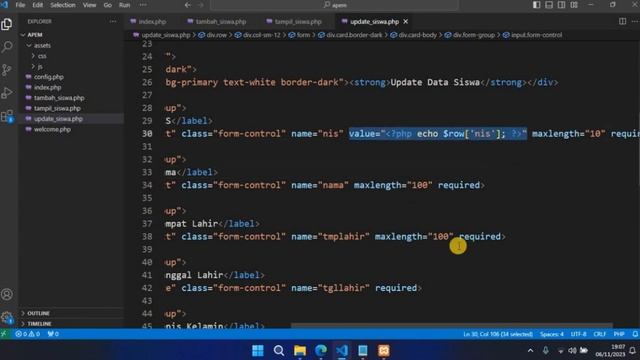Click errors and warnings count in status bar
The width and height of the screenshot is (640, 360).
pyautogui.click(x=28, y=334)
